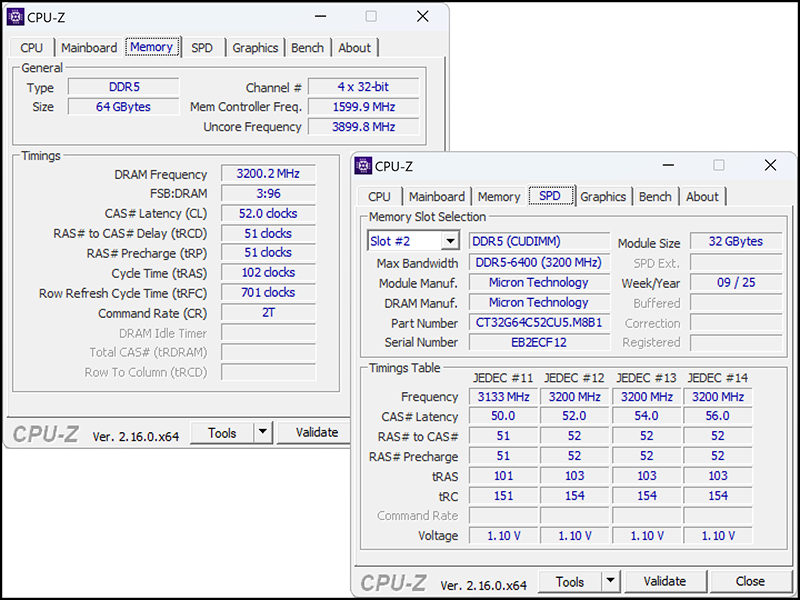
Task: Click the JEDEC #12 frequency 3200 MHz cell
Action: tap(575, 396)
